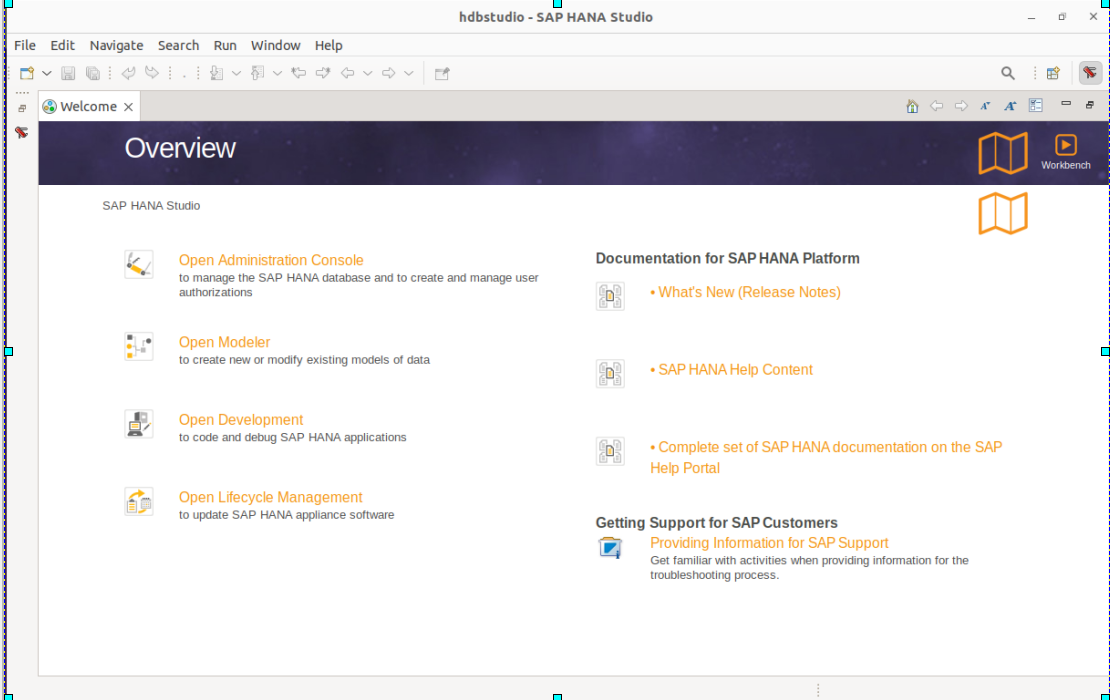
Task: Click the Administration Console icon
Action: [139, 264]
